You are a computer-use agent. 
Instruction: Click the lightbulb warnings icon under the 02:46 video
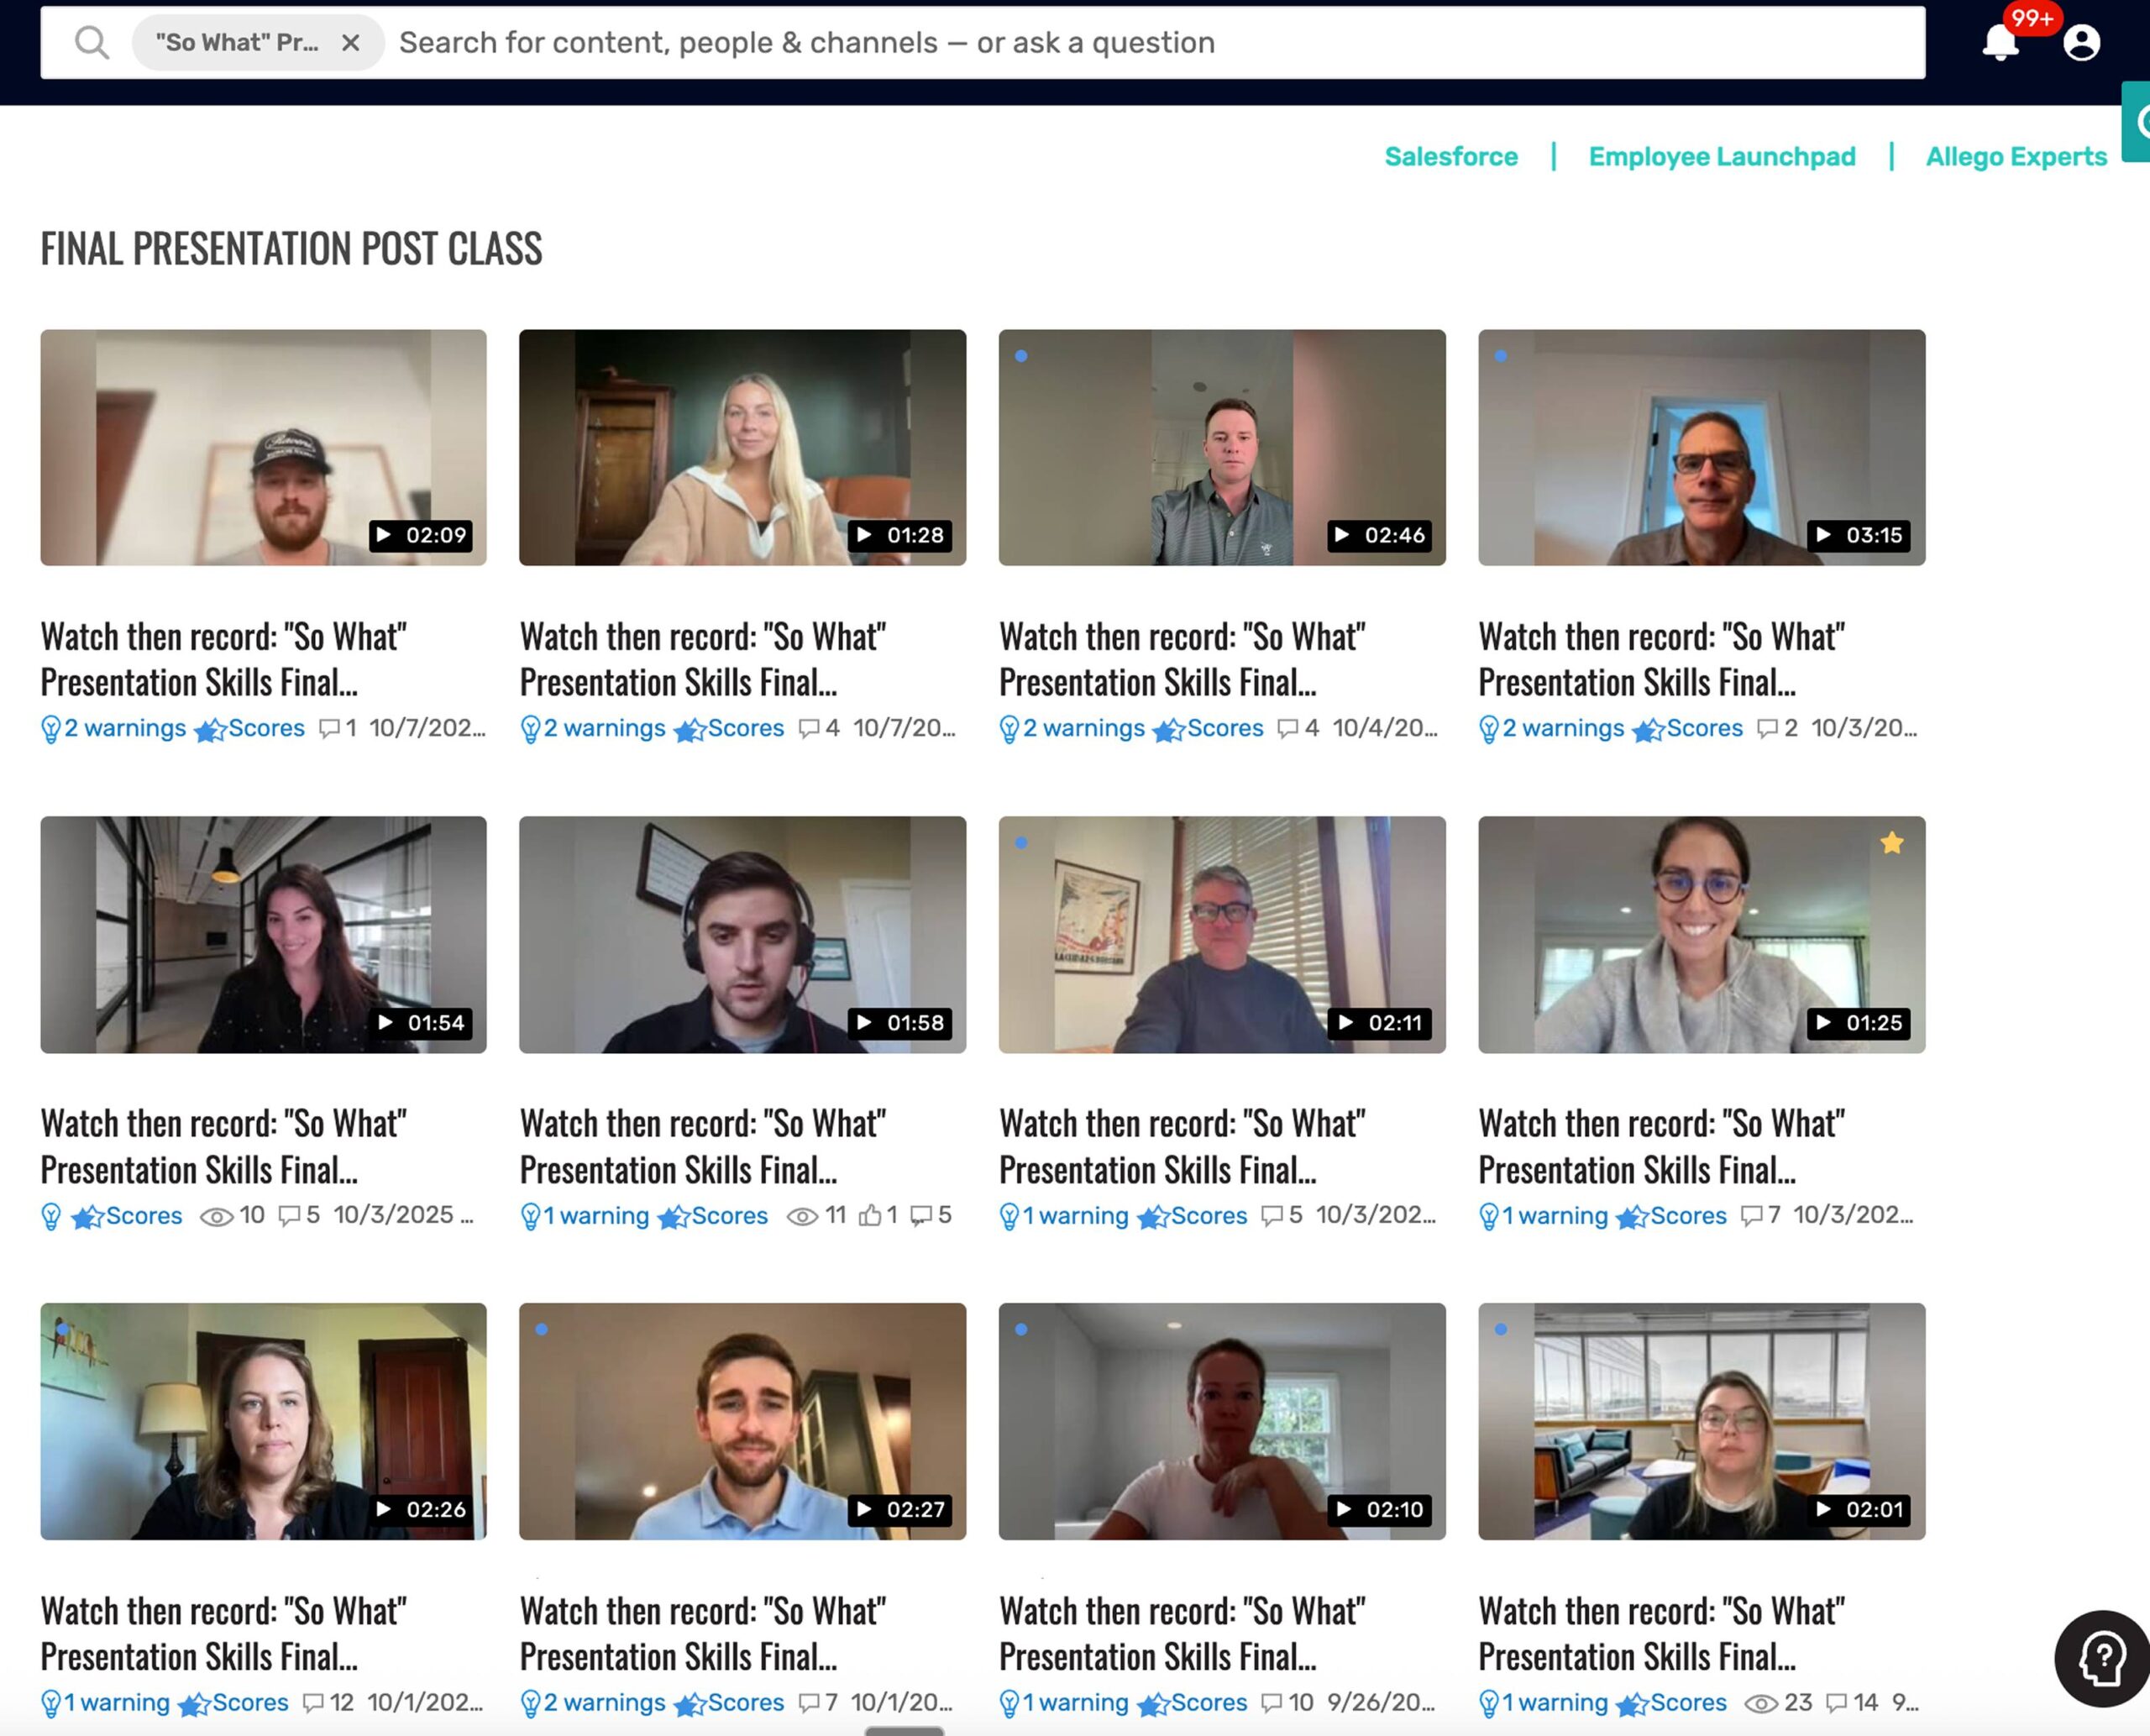[x=1009, y=729]
